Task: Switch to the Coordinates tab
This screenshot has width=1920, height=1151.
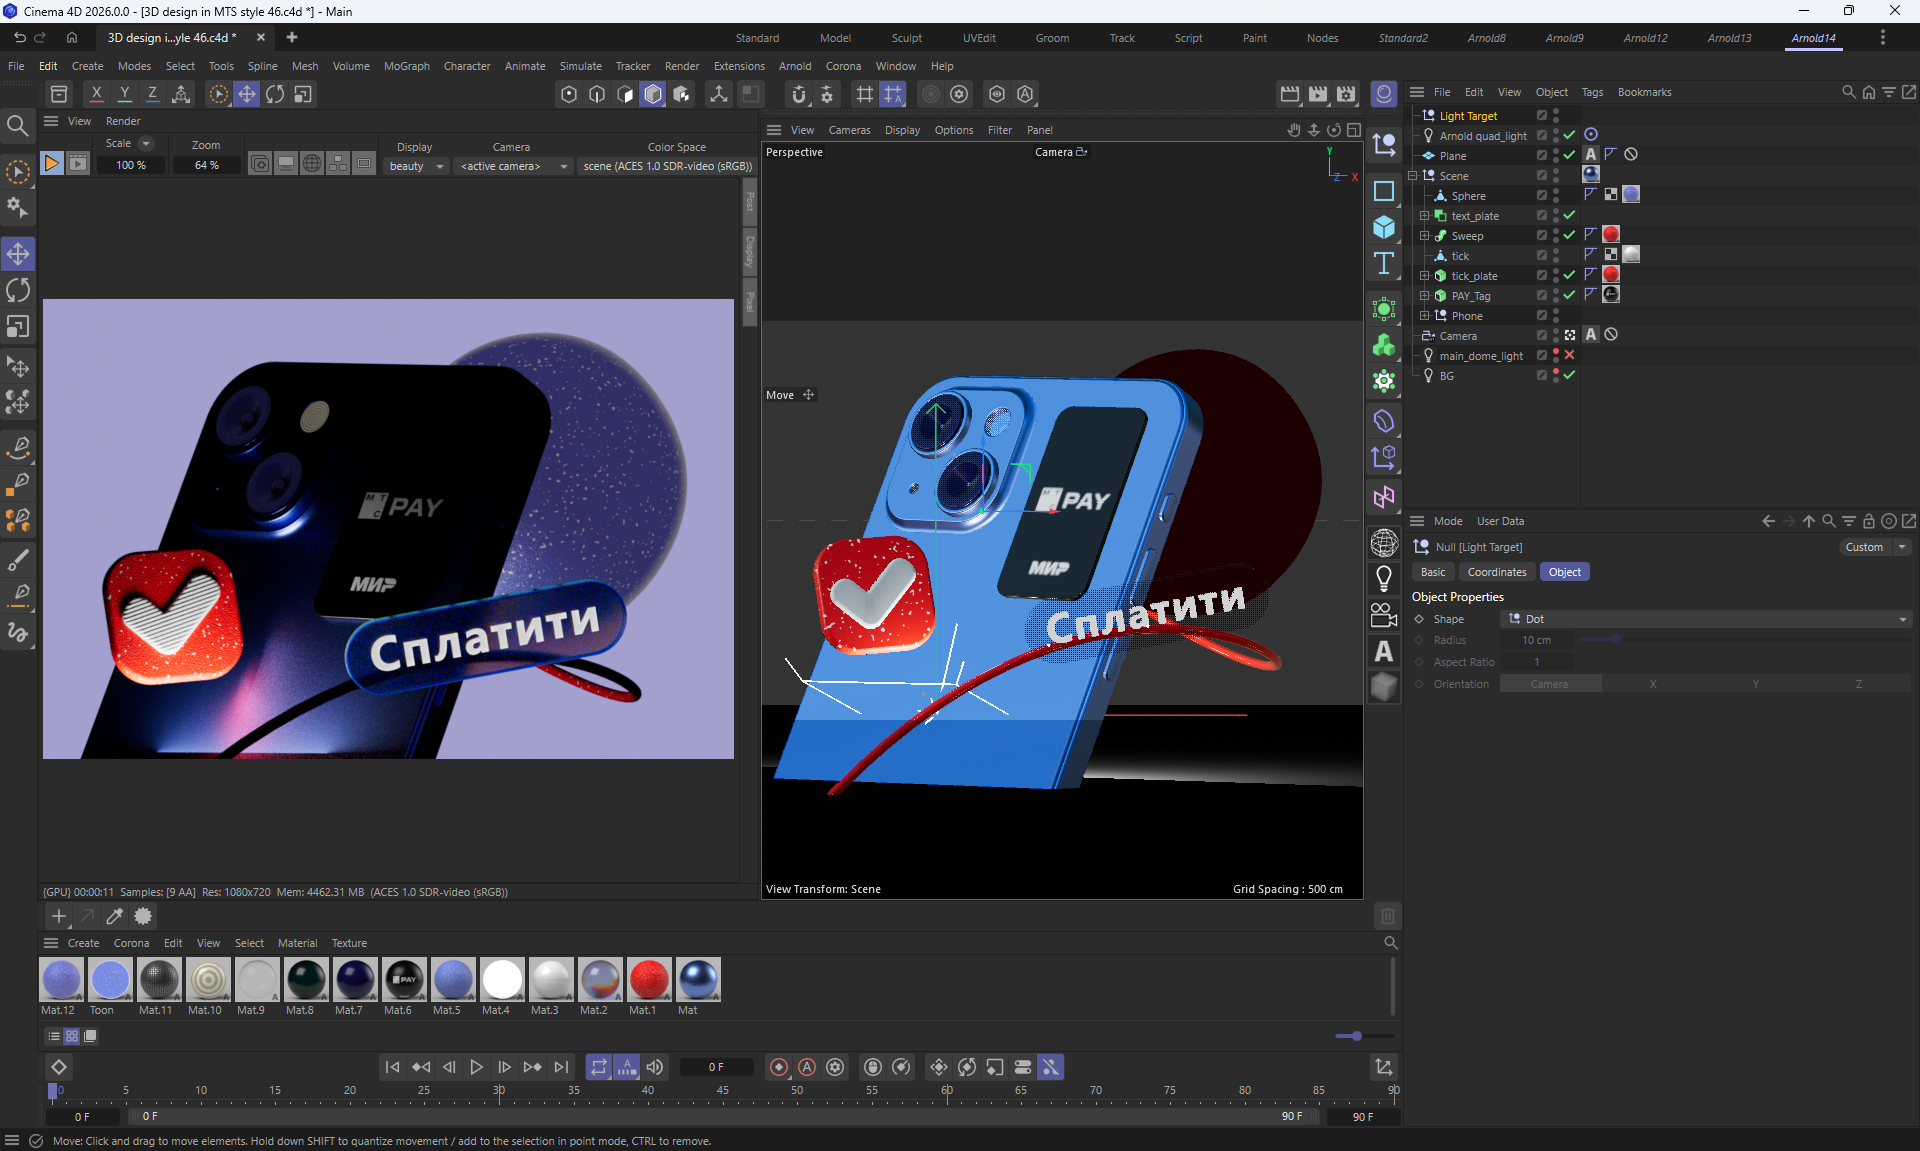Action: coord(1496,572)
